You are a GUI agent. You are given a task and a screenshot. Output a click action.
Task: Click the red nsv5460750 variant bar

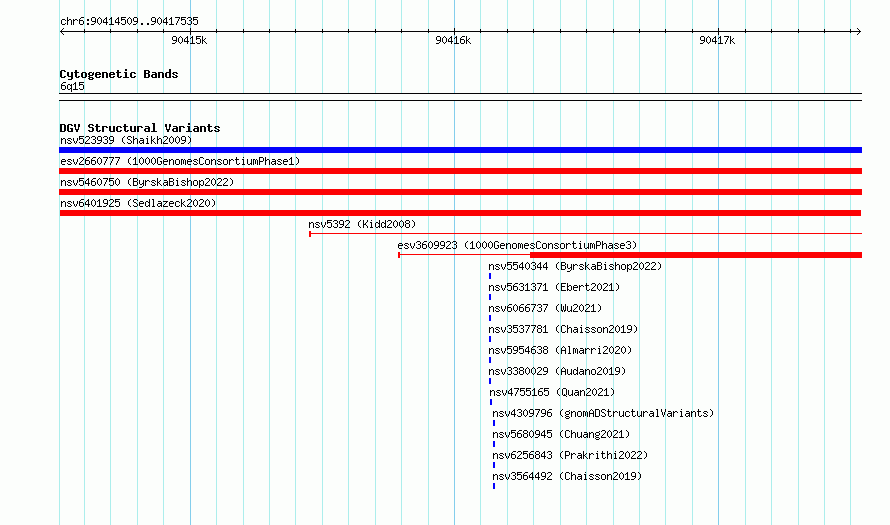click(x=460, y=192)
